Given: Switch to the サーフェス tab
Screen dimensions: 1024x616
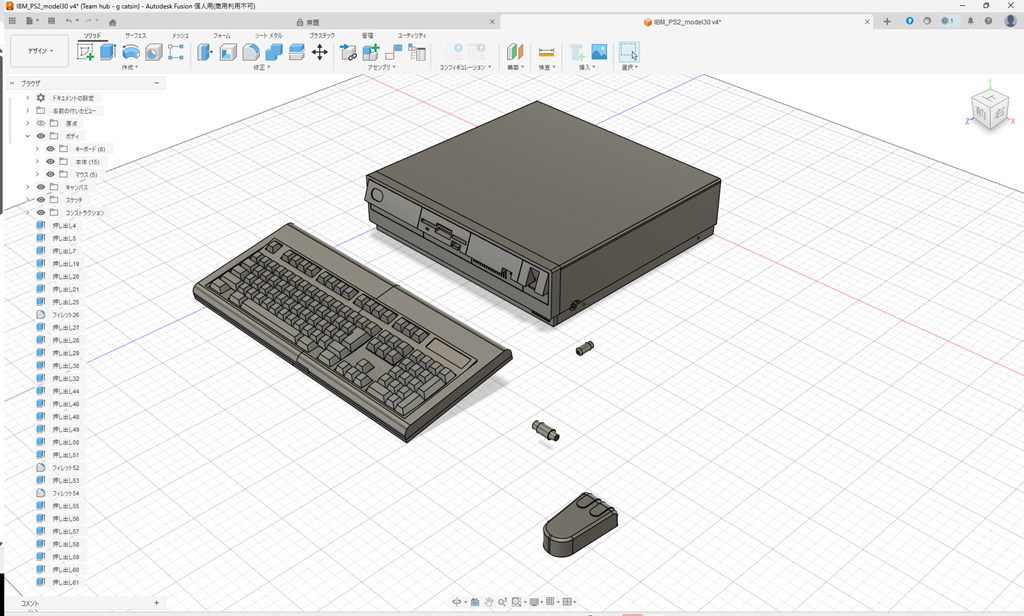Looking at the screenshot, I should 135,35.
